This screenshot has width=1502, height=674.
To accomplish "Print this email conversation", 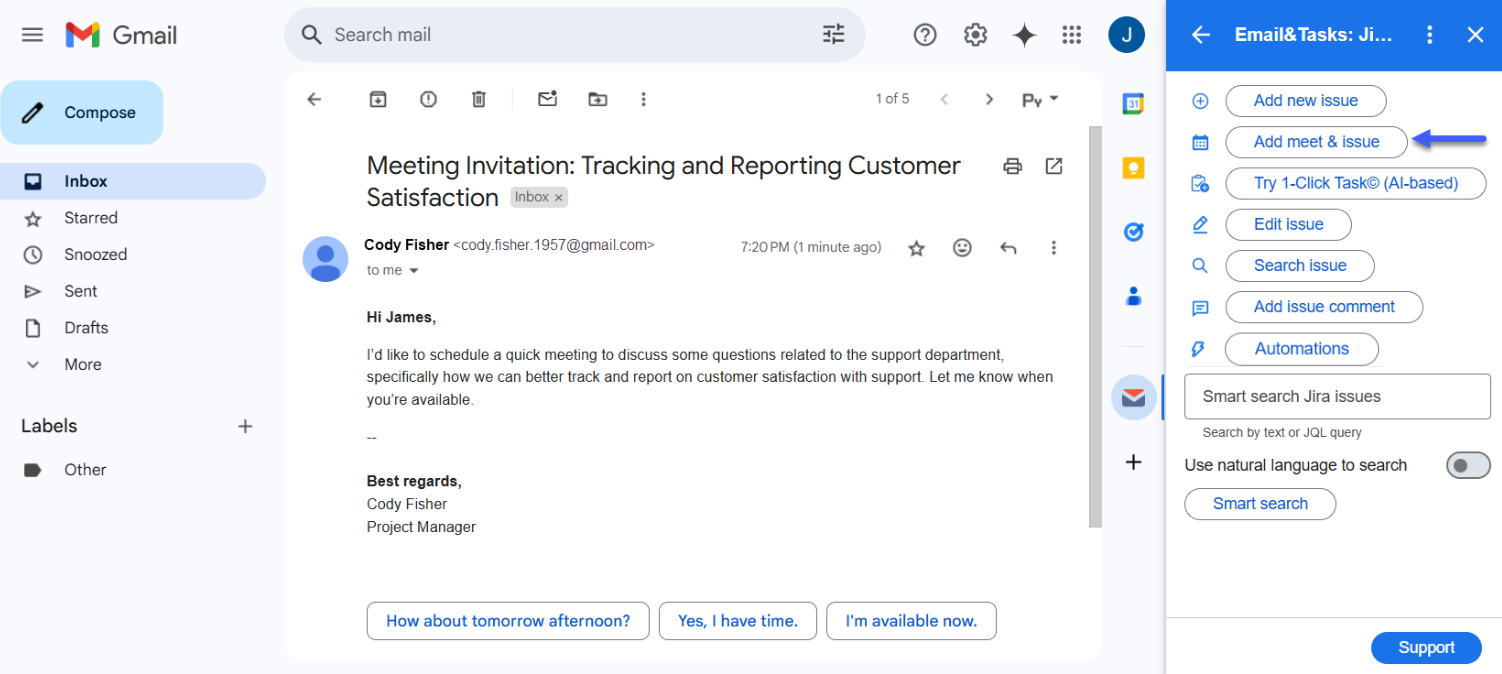I will pos(1012,166).
